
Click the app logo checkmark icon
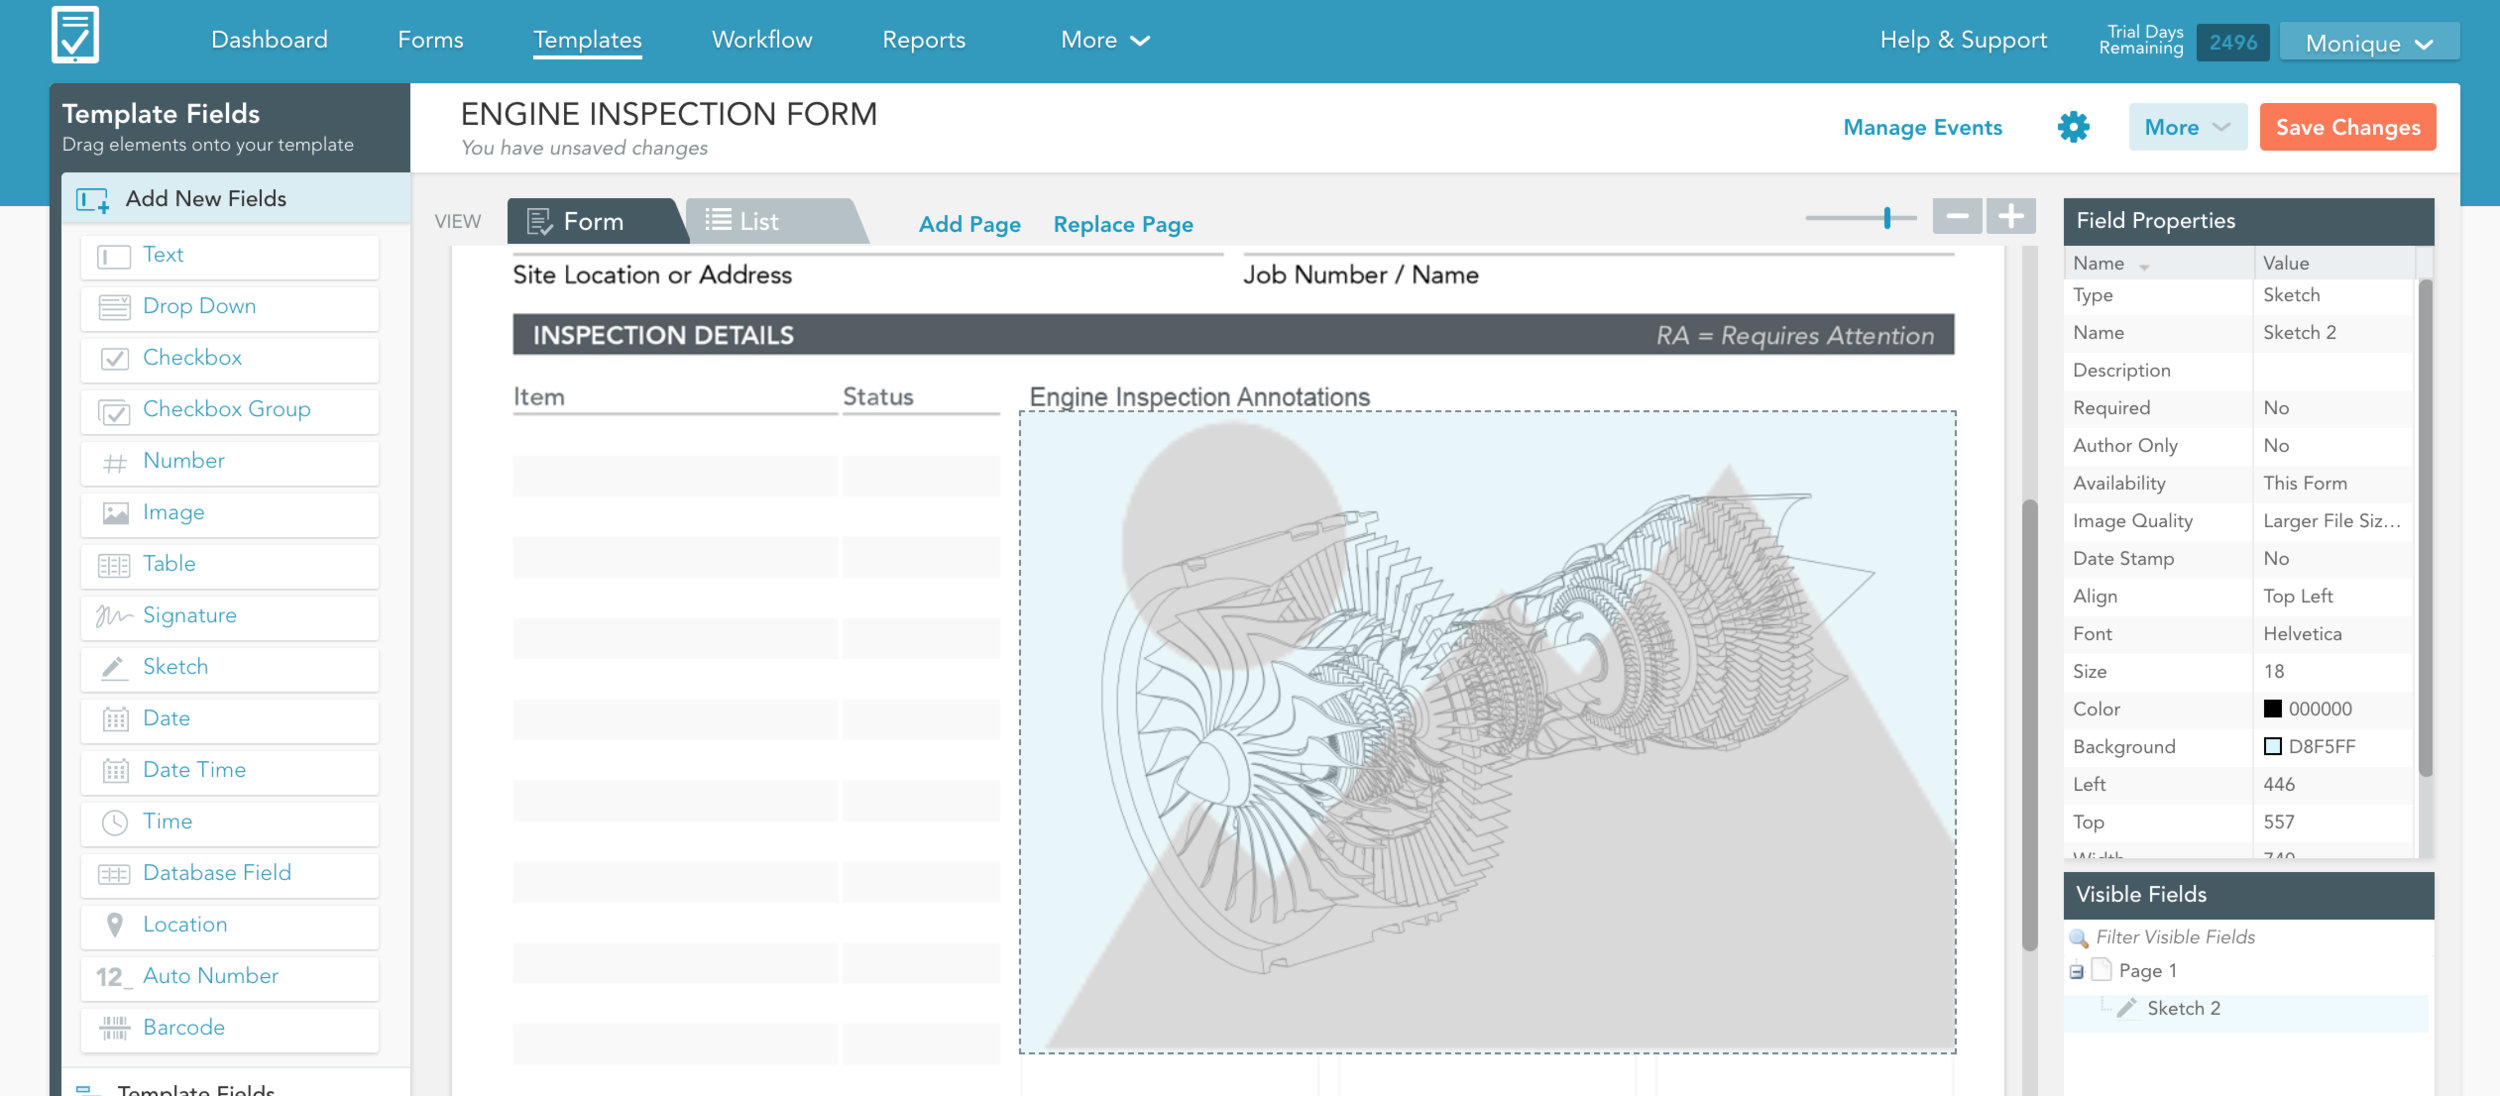point(75,35)
